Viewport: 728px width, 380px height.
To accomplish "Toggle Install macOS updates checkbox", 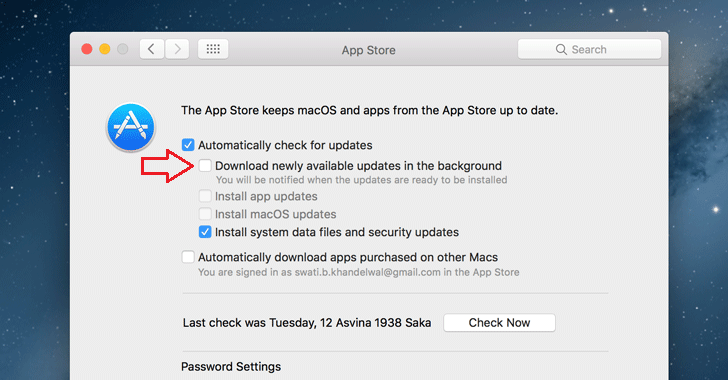I will [x=205, y=214].
